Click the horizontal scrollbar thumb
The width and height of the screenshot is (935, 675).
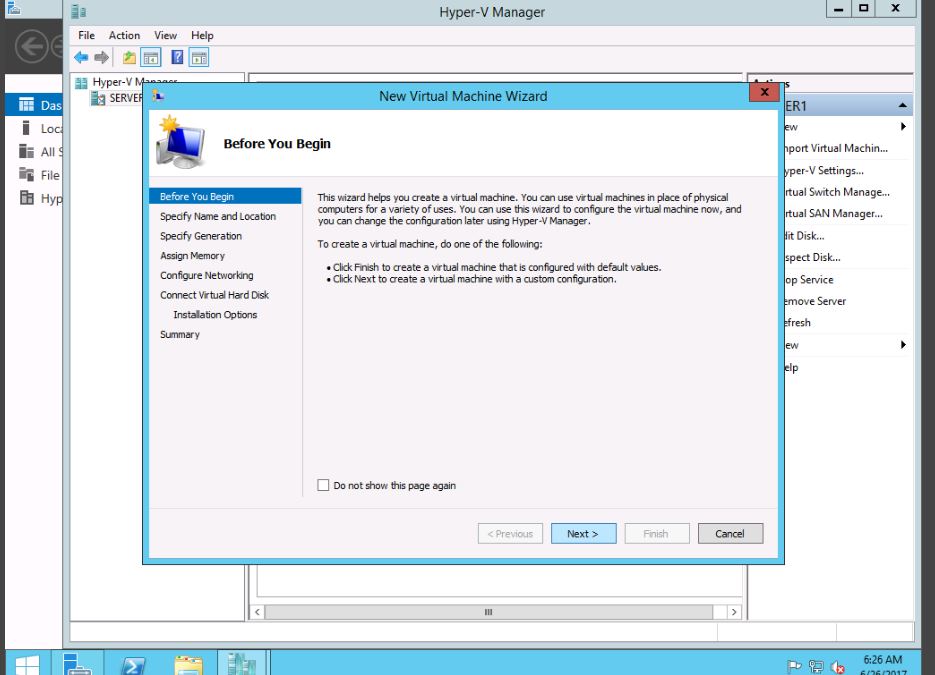[488, 612]
